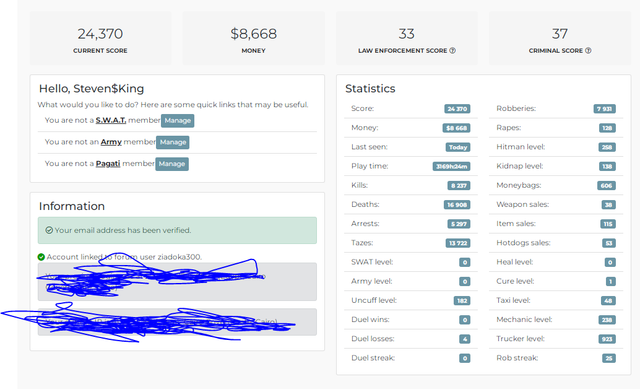This screenshot has height=389, width=640.
Task: Open the Pagati link
Action: (108, 163)
